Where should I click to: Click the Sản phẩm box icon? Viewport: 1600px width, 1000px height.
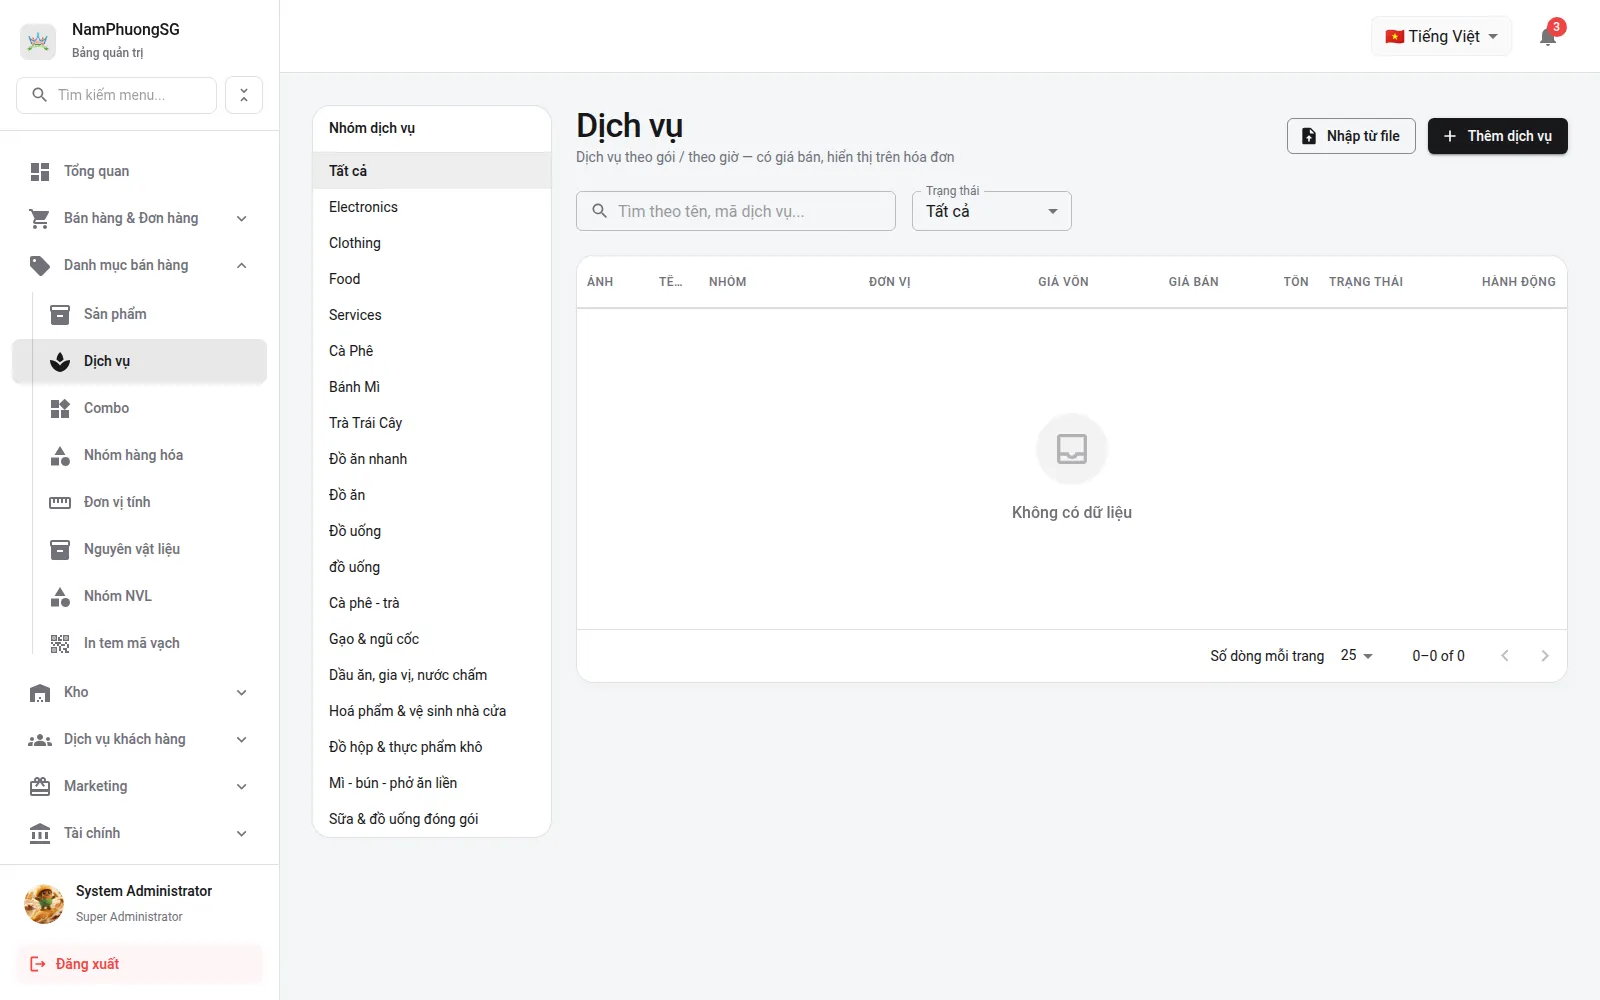(60, 315)
